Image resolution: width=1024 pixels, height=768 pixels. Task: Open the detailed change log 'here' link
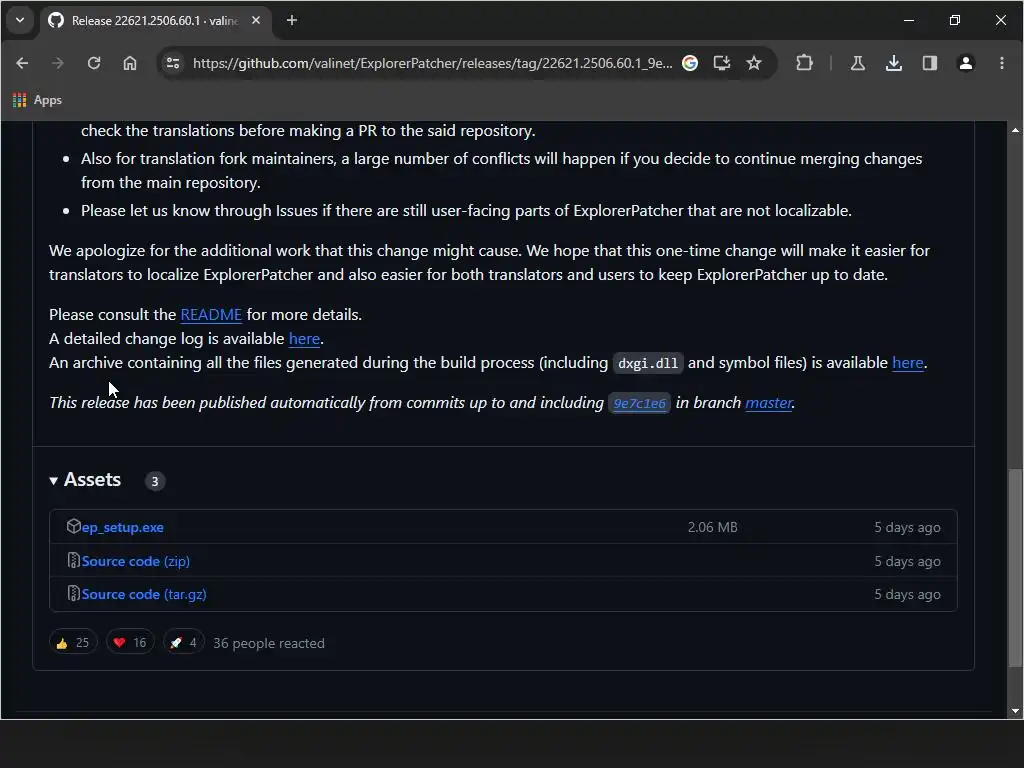point(304,339)
